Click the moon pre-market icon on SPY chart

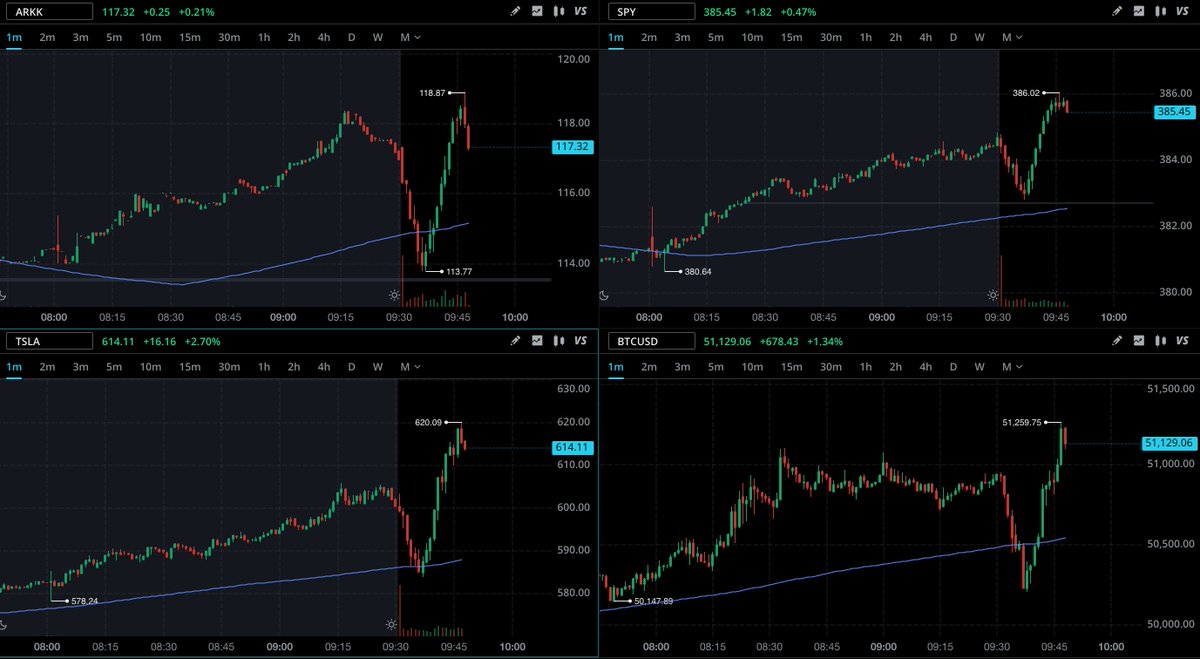click(x=604, y=295)
